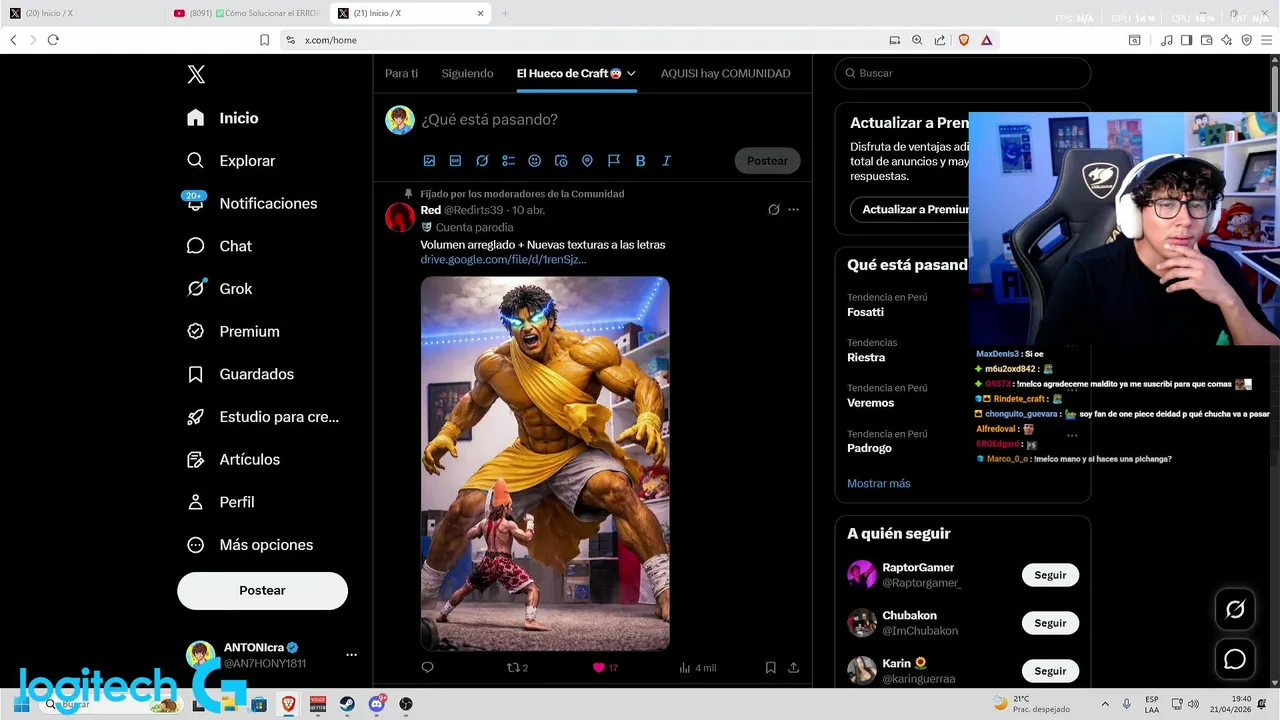Open Artículos from the sidebar
1280x720 pixels.
[233, 460]
